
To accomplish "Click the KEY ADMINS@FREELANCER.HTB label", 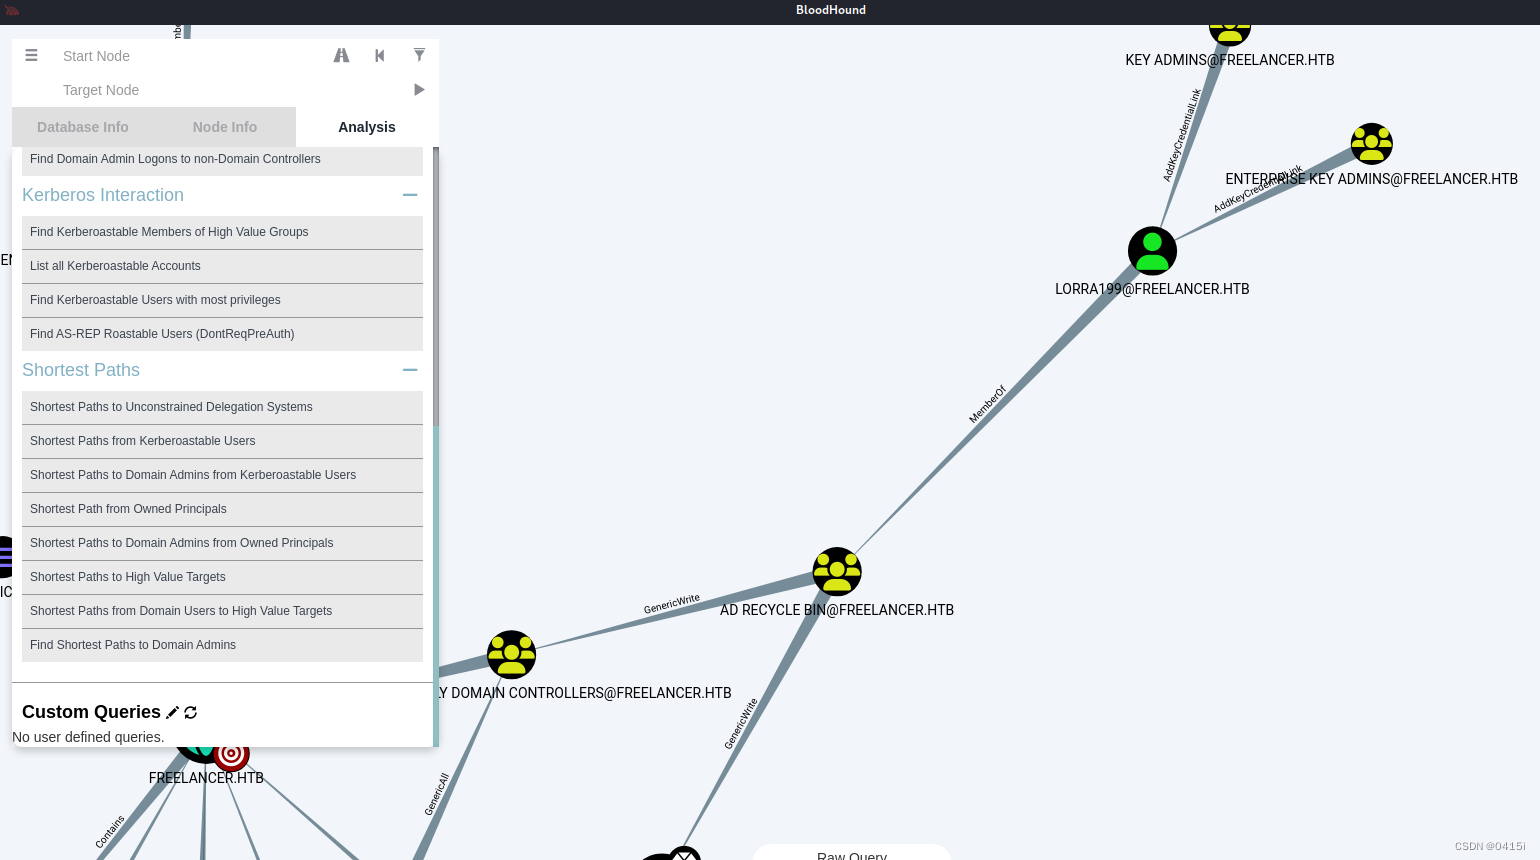I will tap(1230, 60).
